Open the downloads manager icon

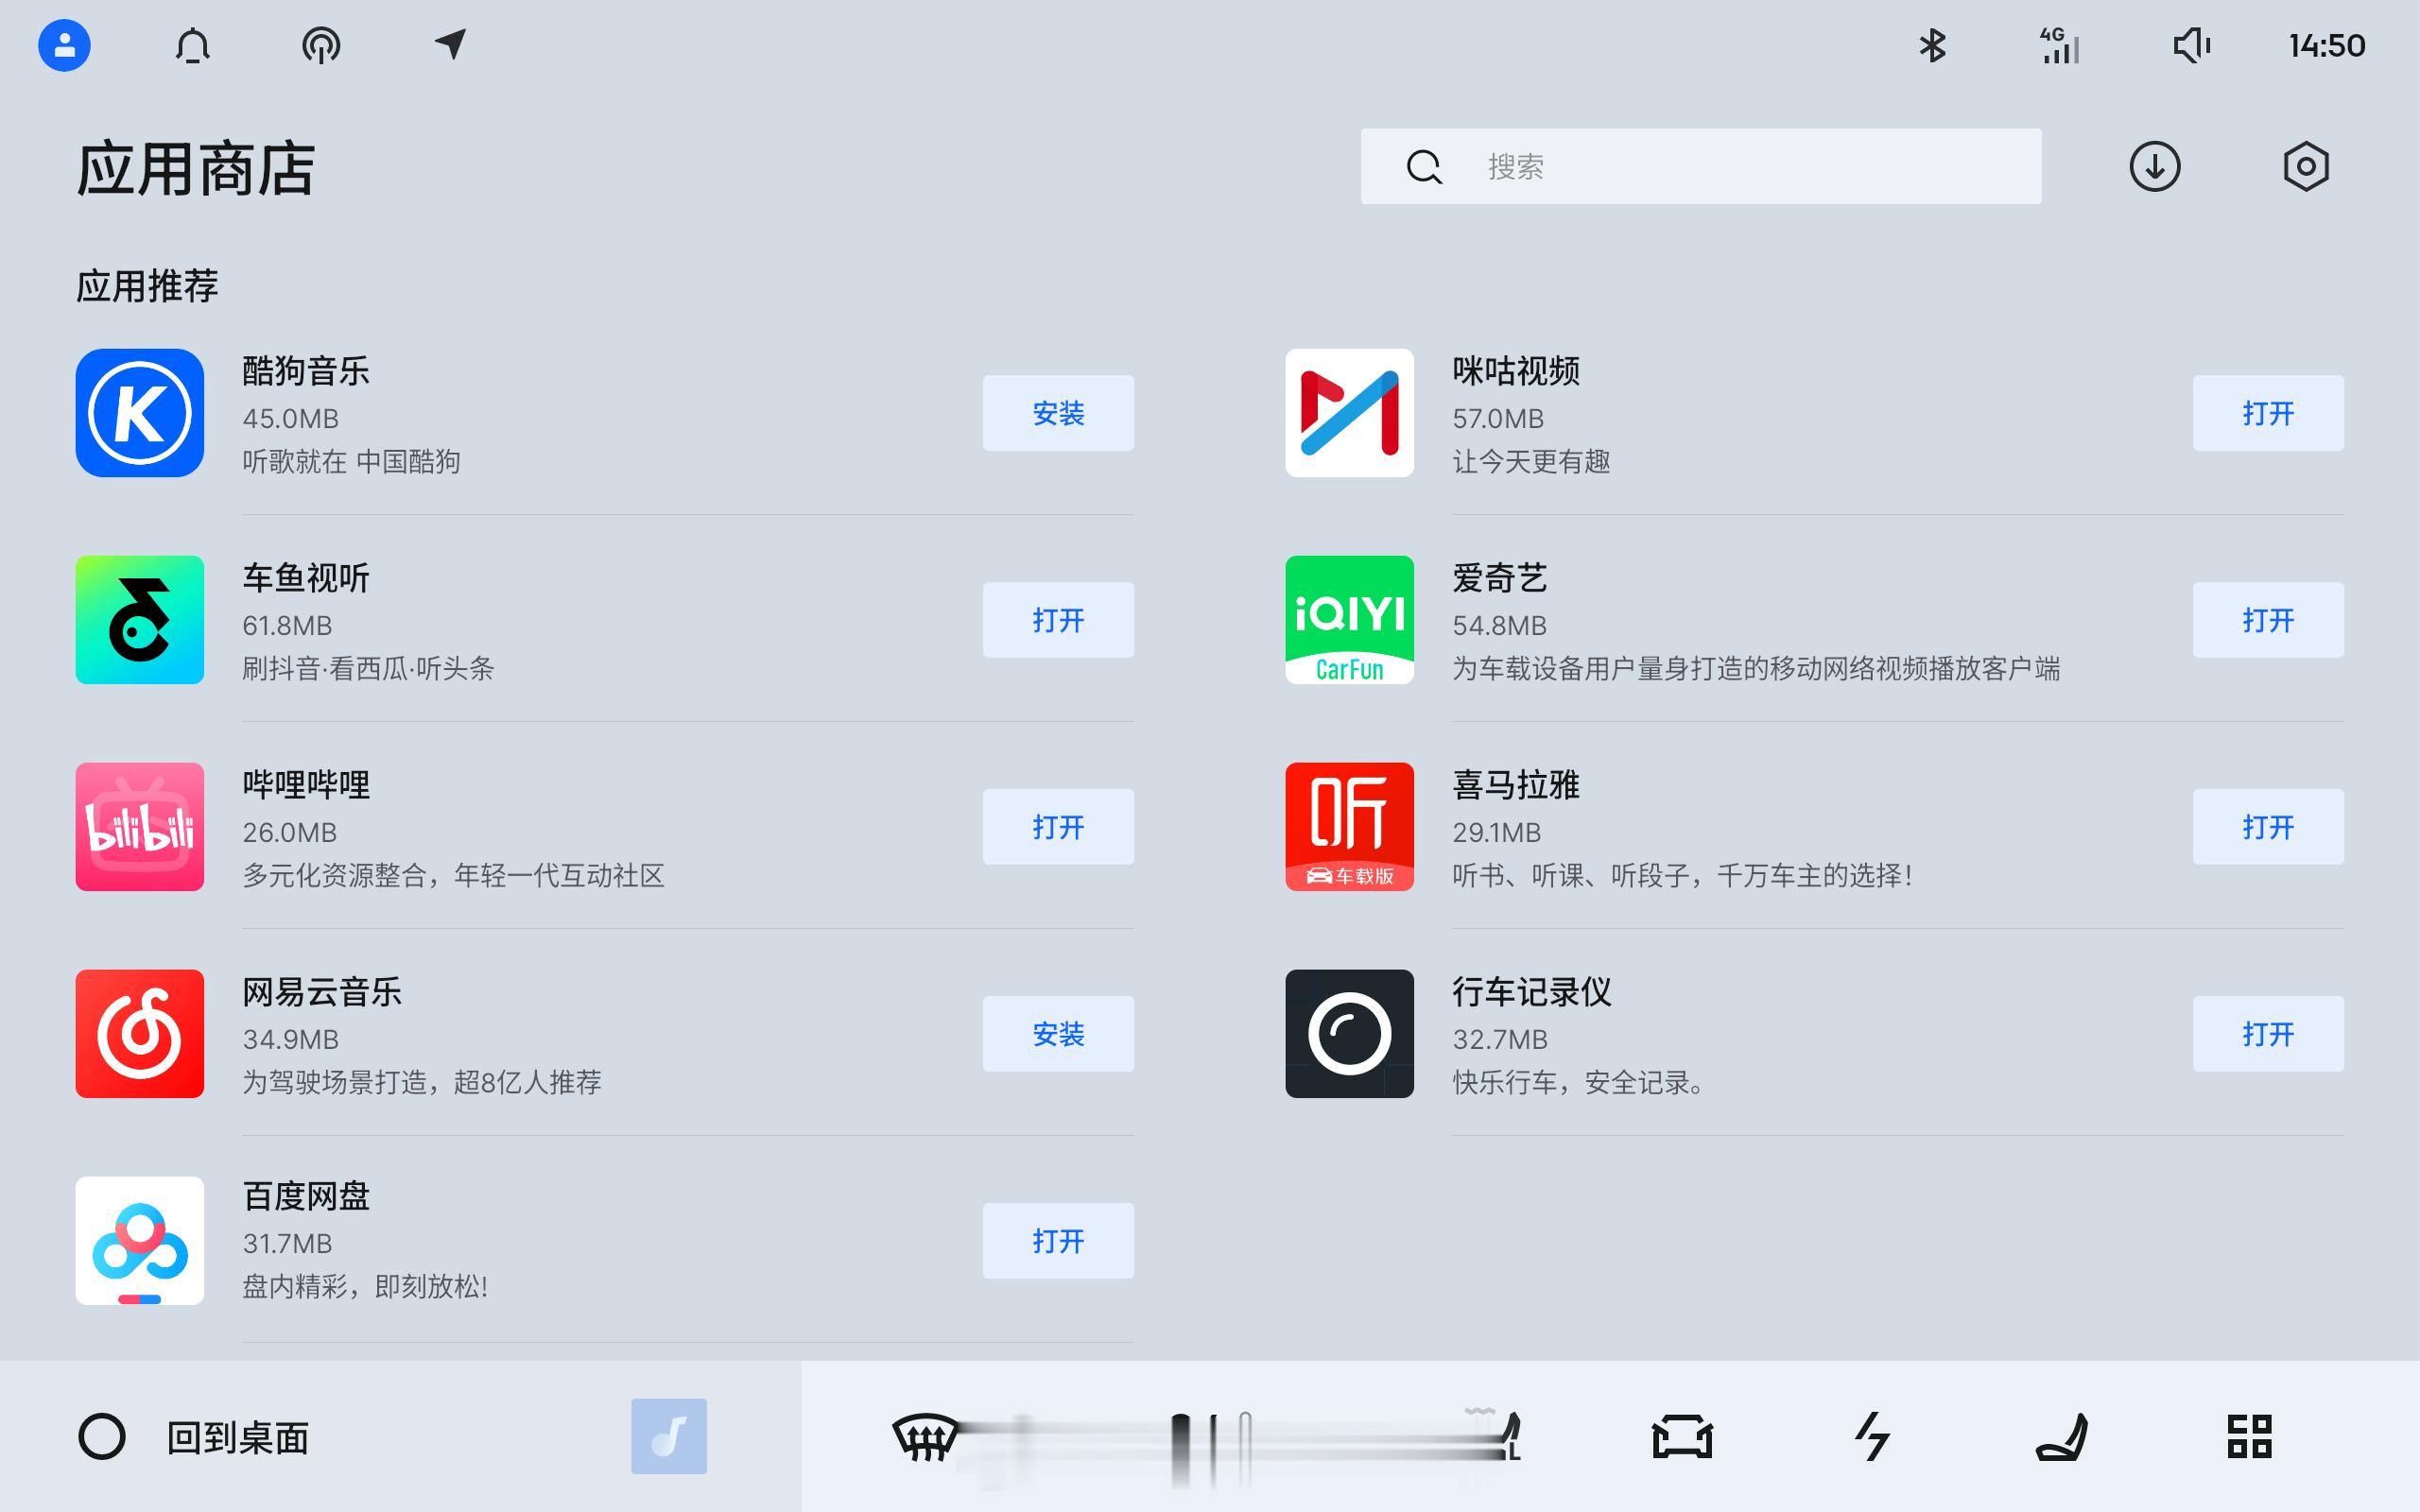2154,166
